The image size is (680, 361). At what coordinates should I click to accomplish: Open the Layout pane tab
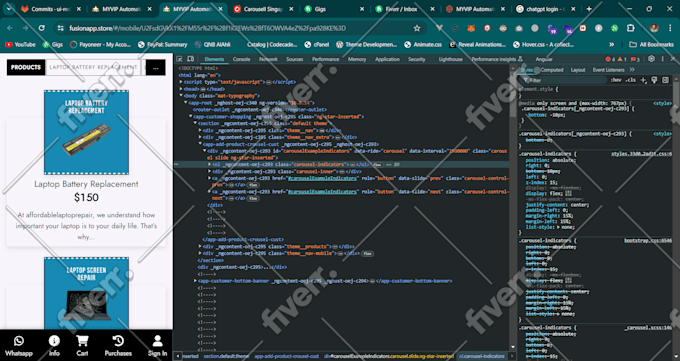click(x=578, y=70)
